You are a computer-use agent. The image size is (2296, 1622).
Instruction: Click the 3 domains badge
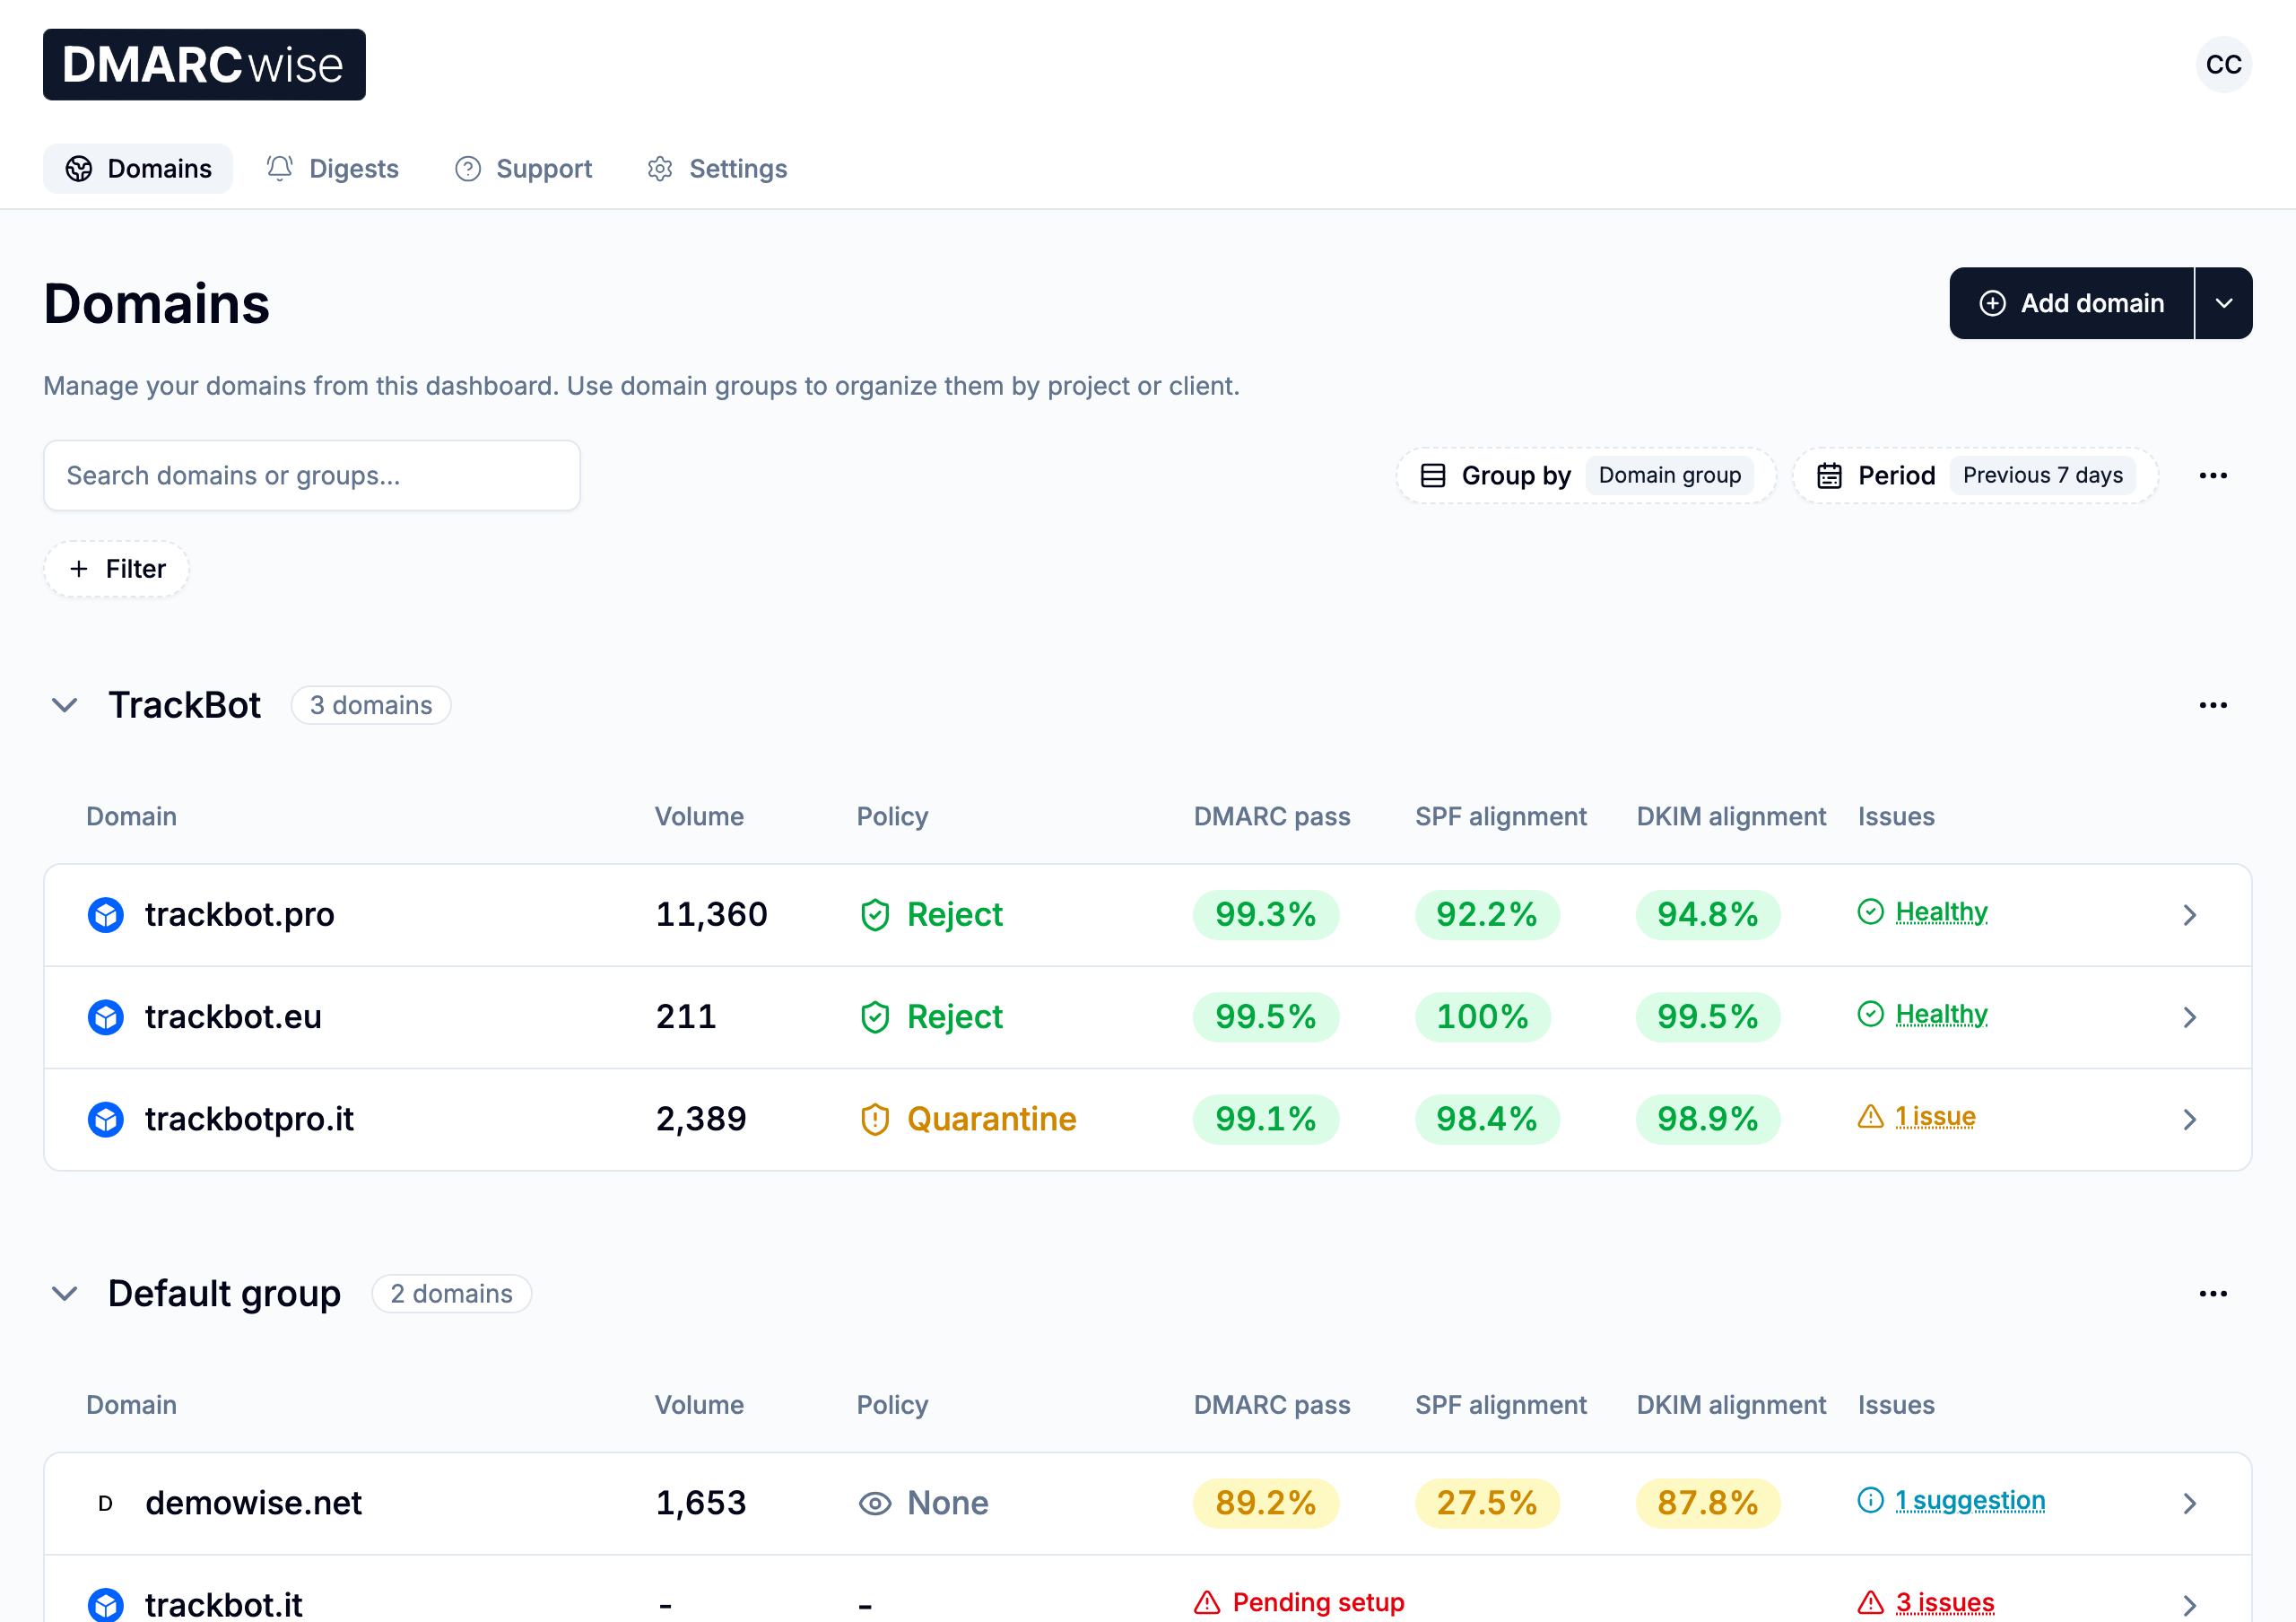click(371, 705)
